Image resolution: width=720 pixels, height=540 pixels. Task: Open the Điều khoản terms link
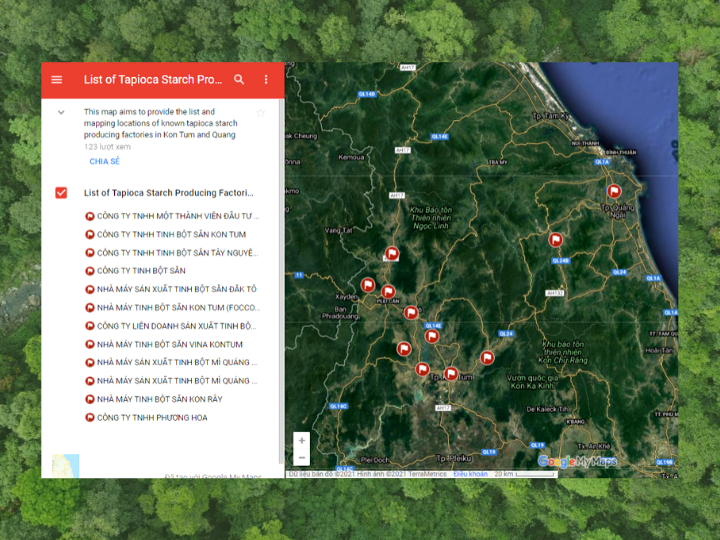point(470,474)
